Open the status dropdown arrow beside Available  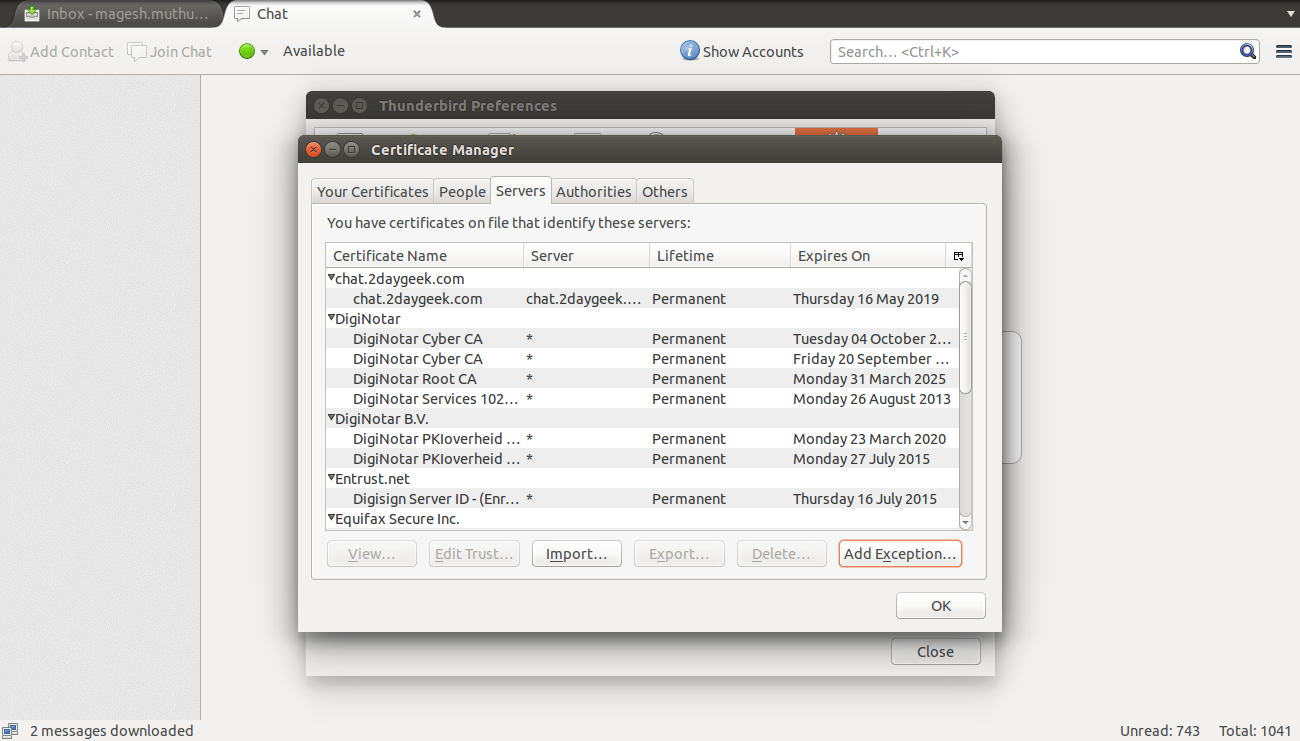(x=265, y=52)
